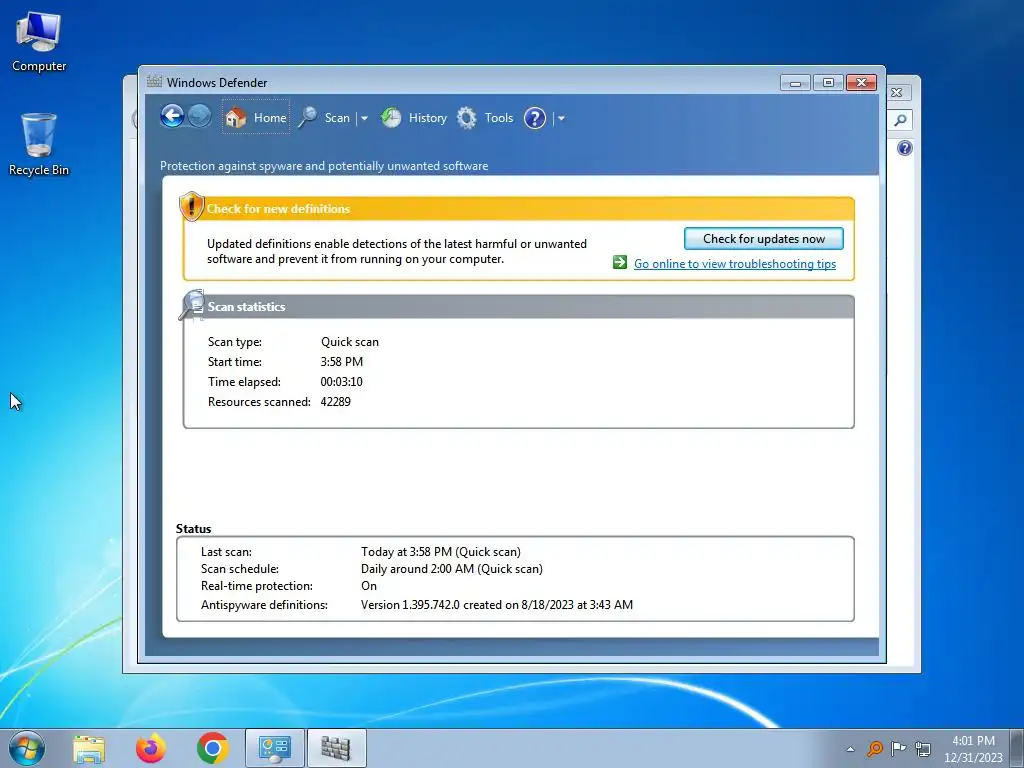Select the 'Quick scan' scan type value
Viewport: 1024px width, 768px height.
349,342
